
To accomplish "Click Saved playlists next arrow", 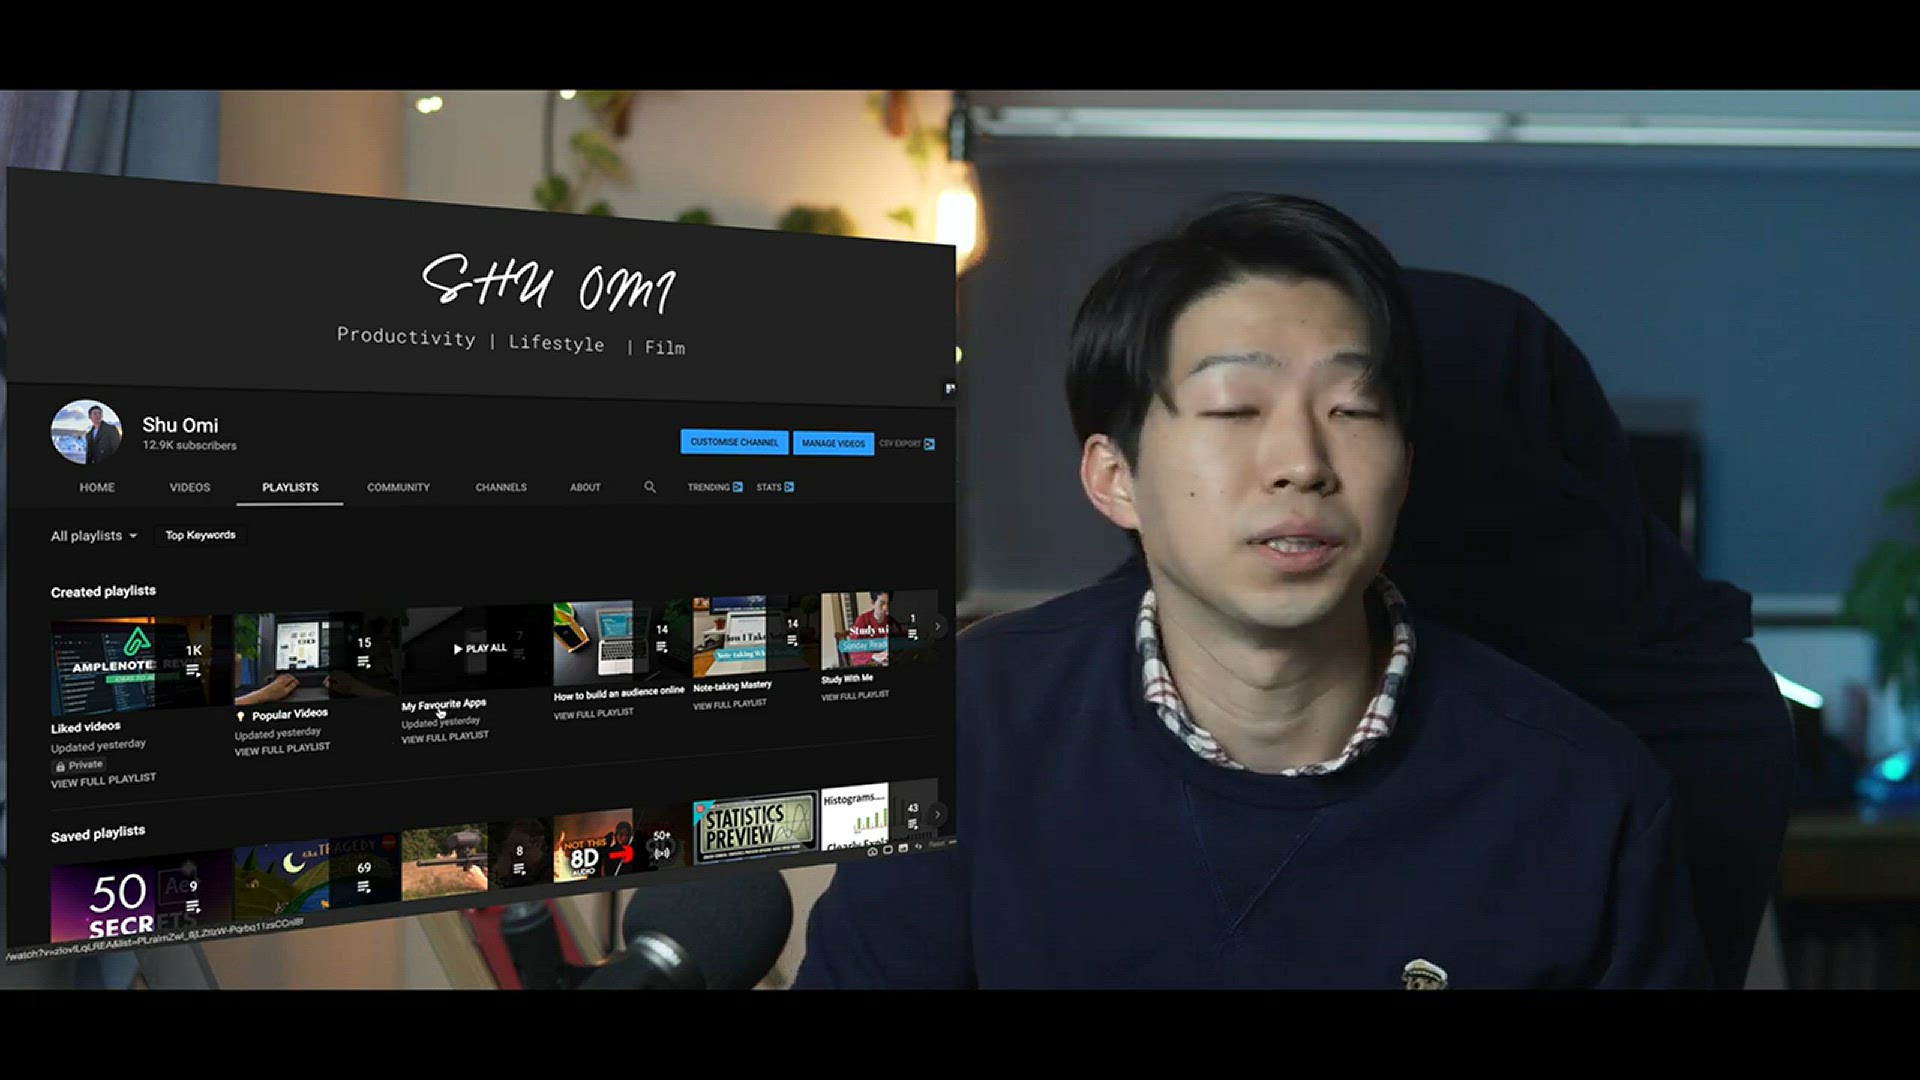I will coord(937,814).
